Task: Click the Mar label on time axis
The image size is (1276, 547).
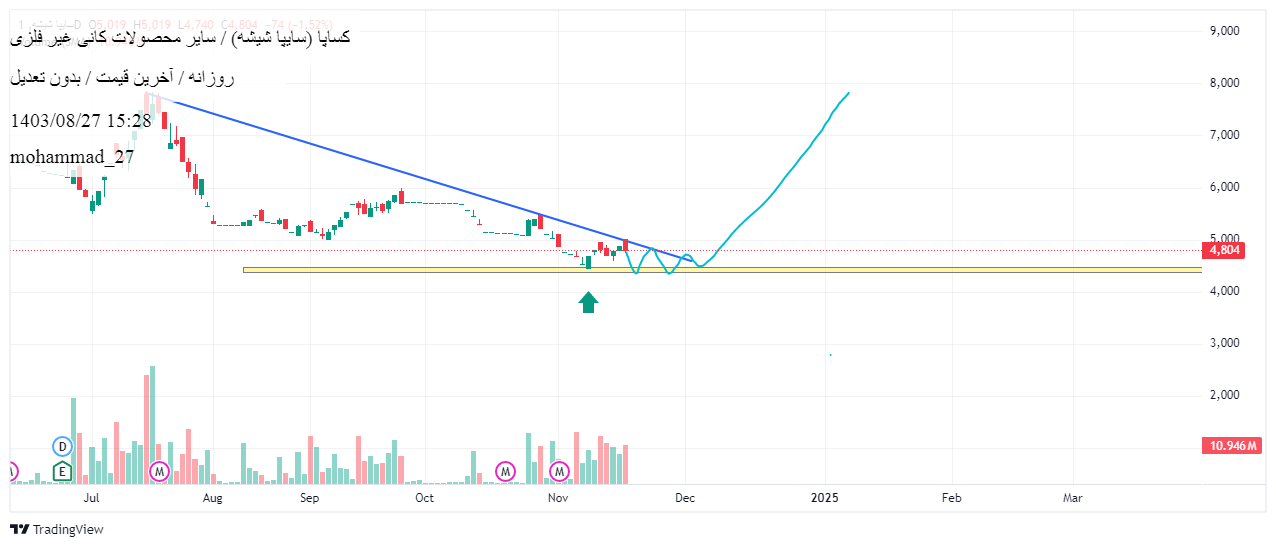Action: [1073, 497]
